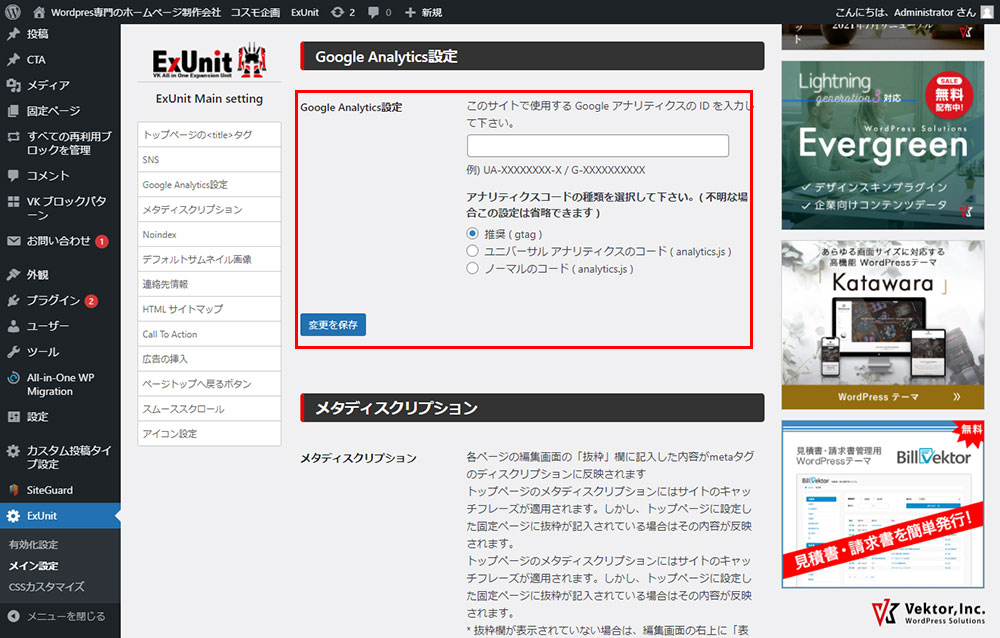Click the 変更を保存 button

(x=333, y=324)
